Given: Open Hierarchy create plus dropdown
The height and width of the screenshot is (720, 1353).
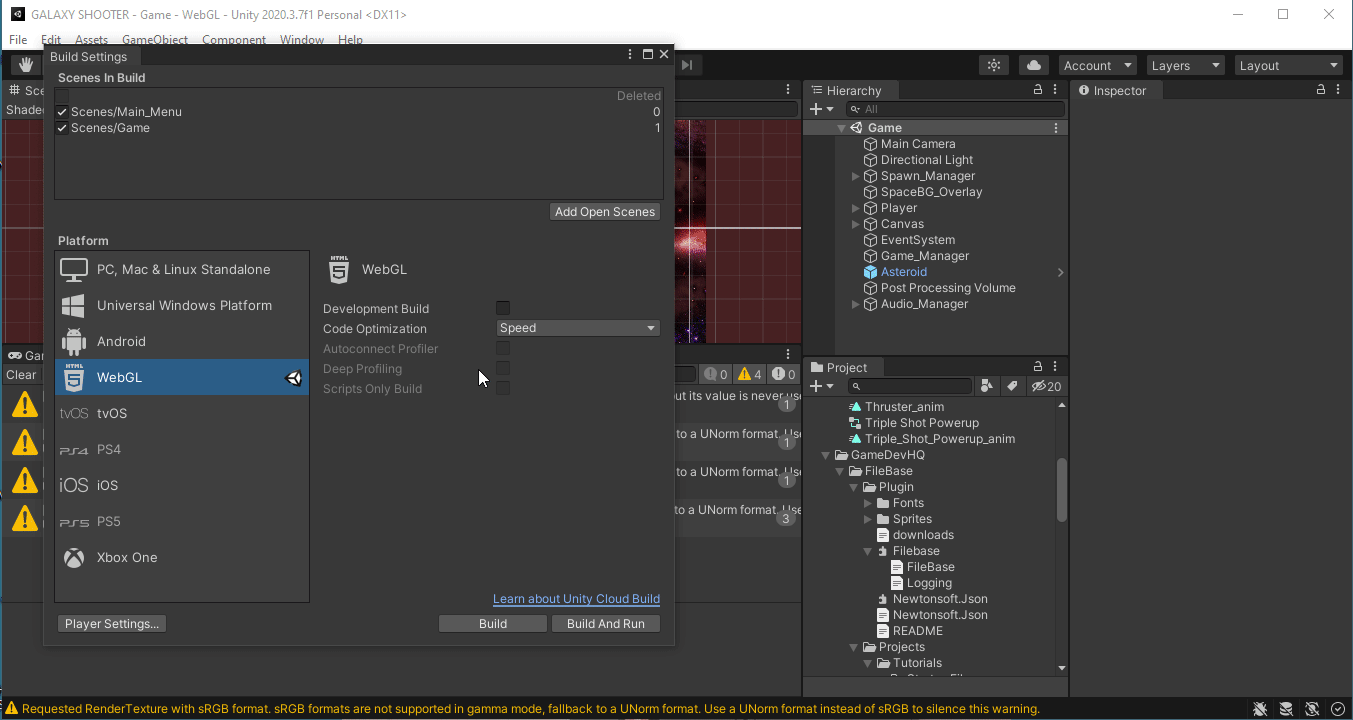Looking at the screenshot, I should tap(821, 109).
